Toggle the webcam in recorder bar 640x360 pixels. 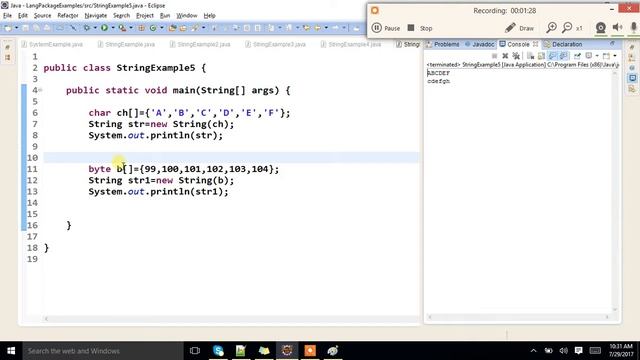coord(600,28)
